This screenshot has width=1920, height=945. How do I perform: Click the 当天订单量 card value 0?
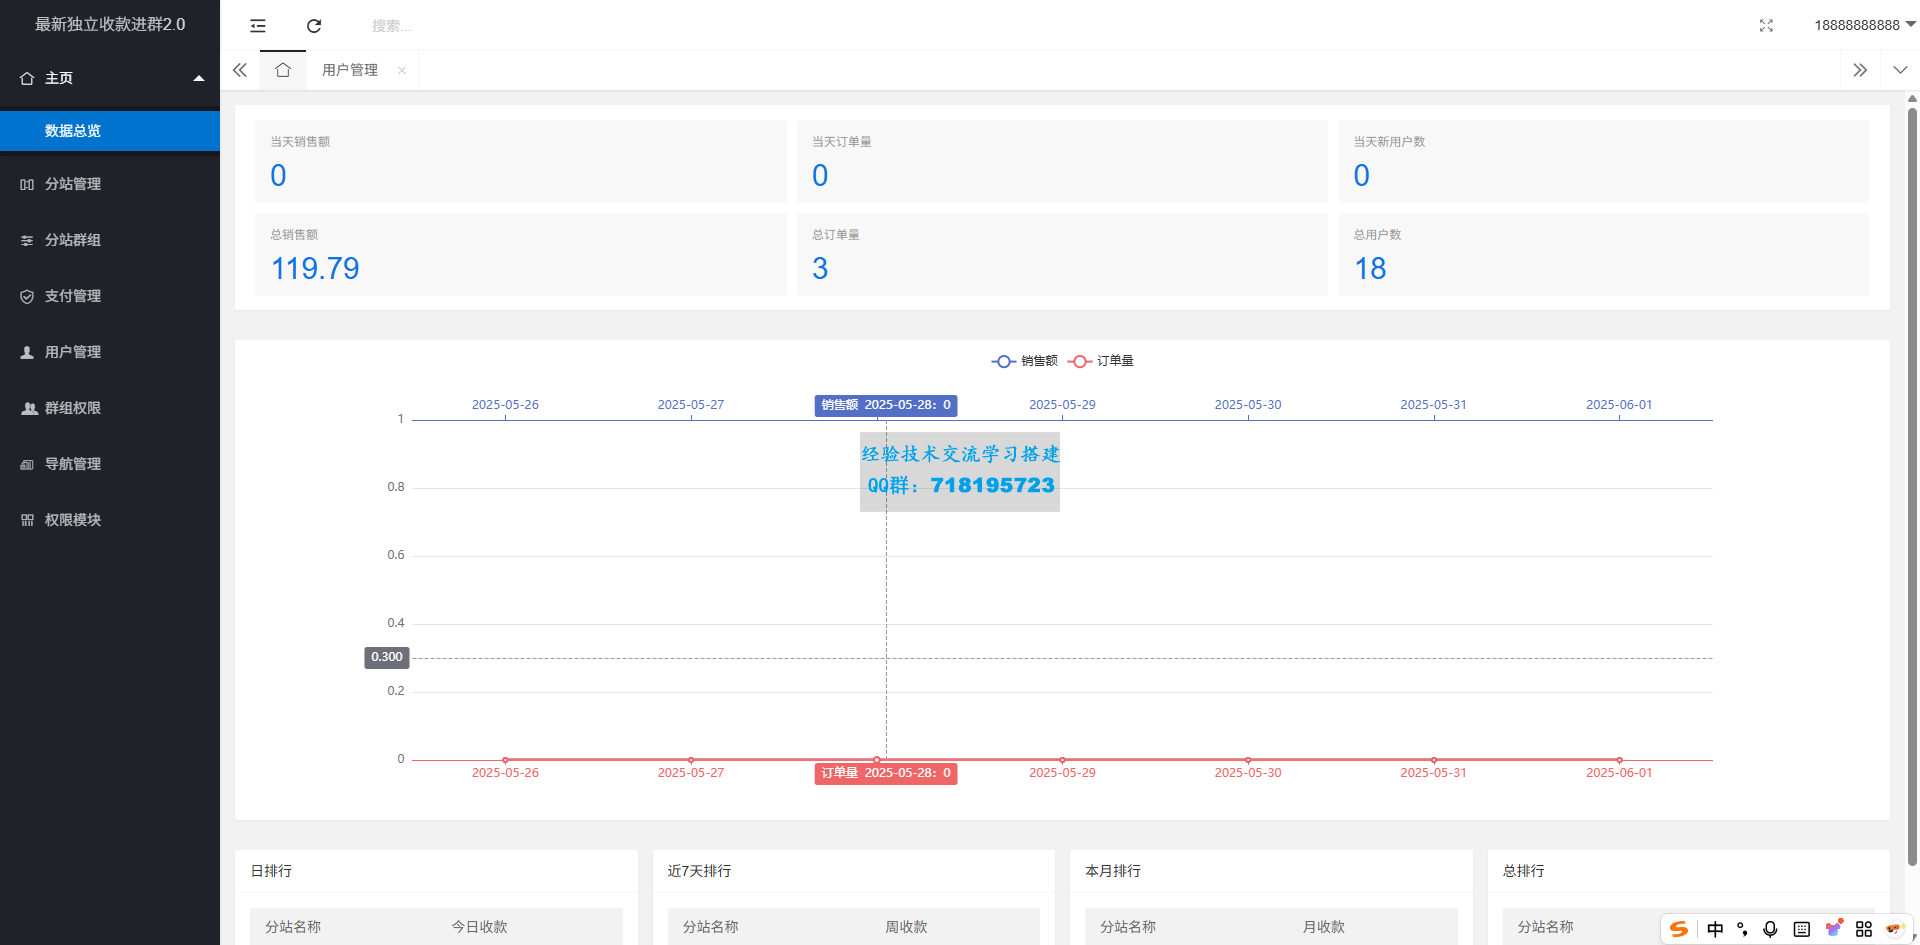point(820,175)
